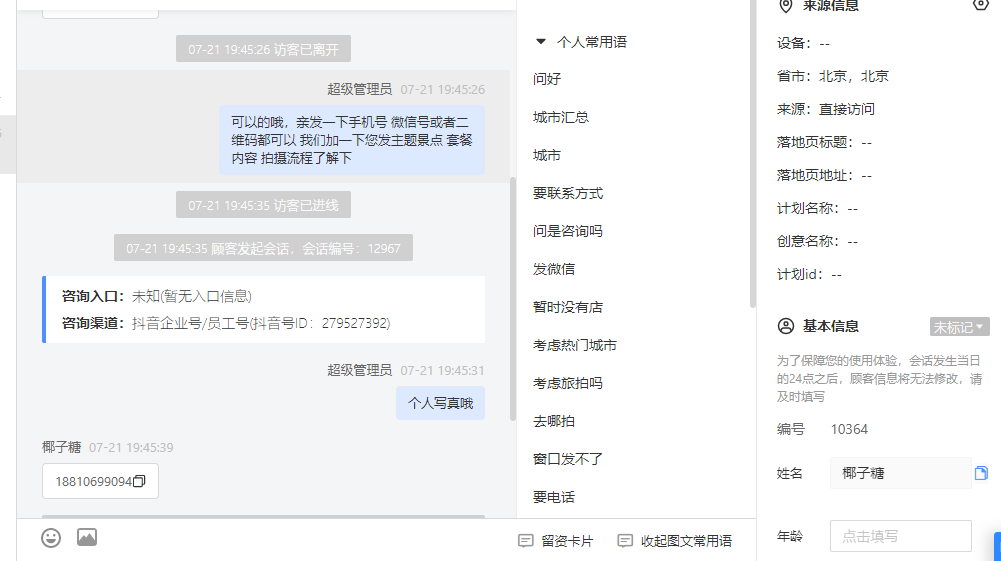
Task: Click the source info panel scrollbar
Action: pyautogui.click(x=753, y=153)
